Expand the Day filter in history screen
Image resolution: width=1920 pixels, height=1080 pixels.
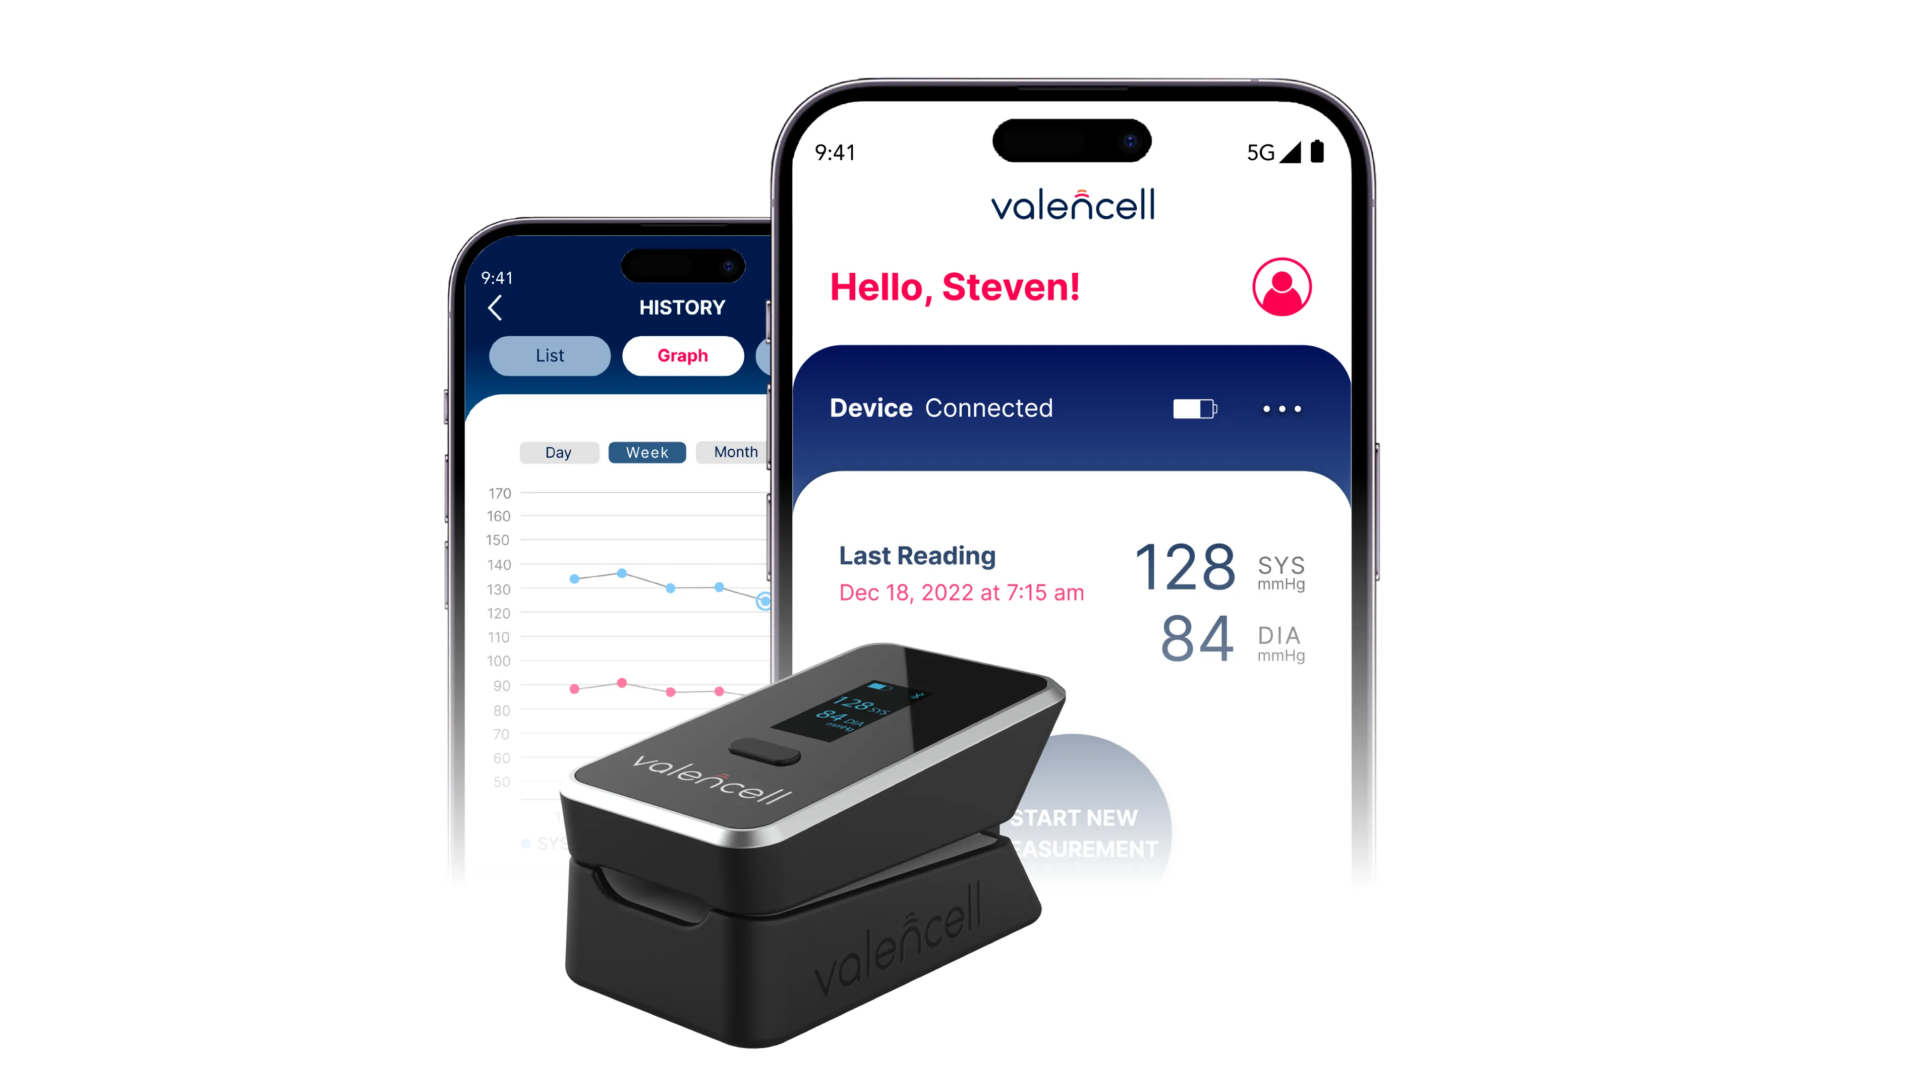pos(555,451)
